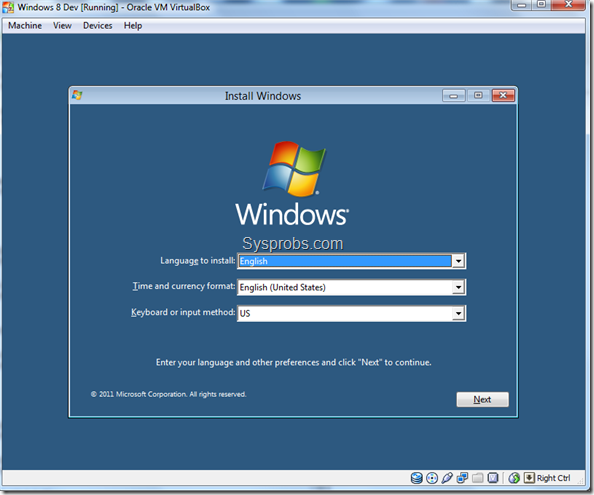Click the Time and currency format label
Viewport: 594px width, 495px height.
pyautogui.click(x=184, y=286)
